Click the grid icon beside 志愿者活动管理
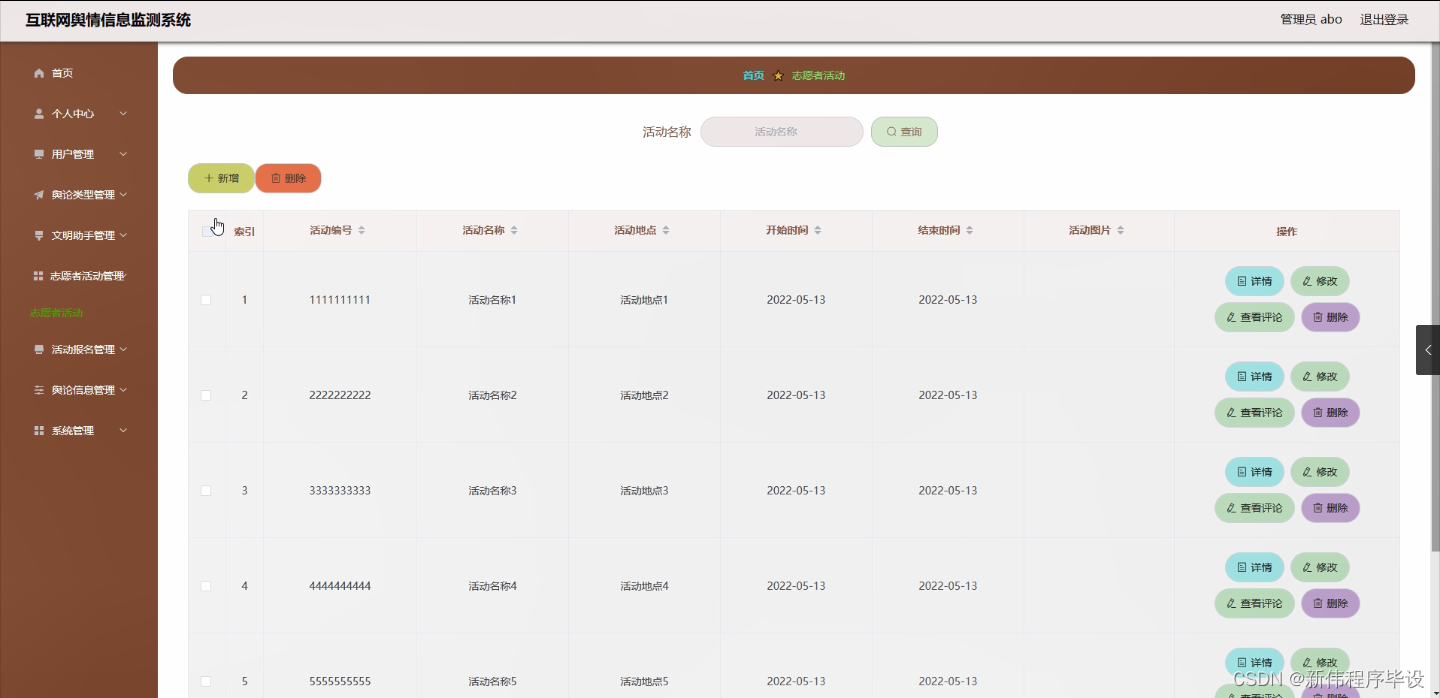Image resolution: width=1440 pixels, height=698 pixels. (39, 276)
